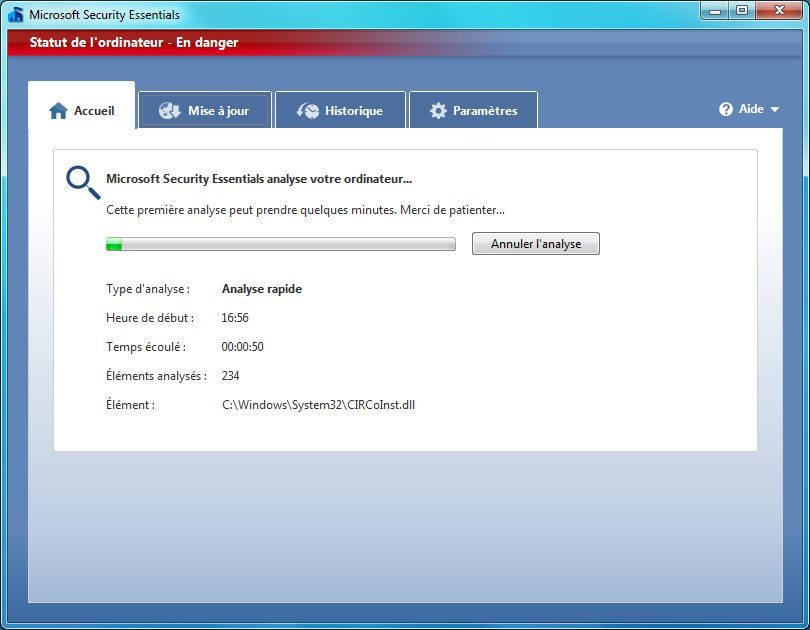Select the Paramètres tab
This screenshot has height=630, width=810.
pos(485,111)
